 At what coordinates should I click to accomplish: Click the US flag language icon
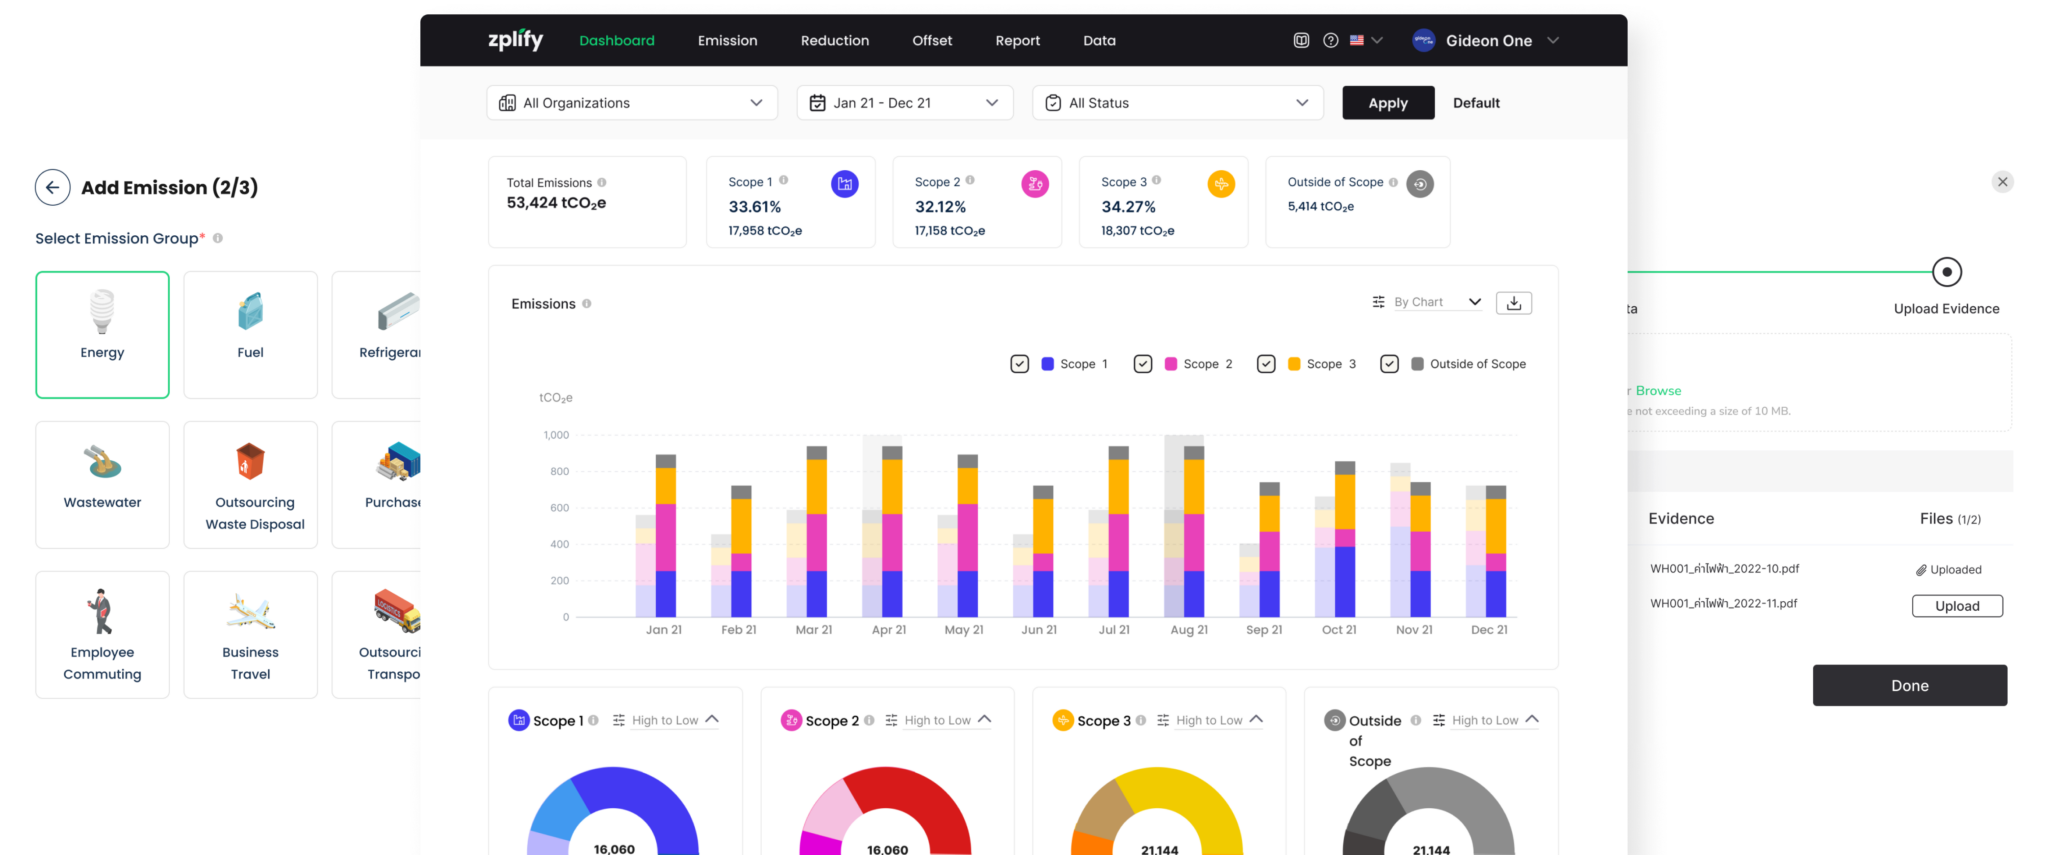click(x=1357, y=41)
